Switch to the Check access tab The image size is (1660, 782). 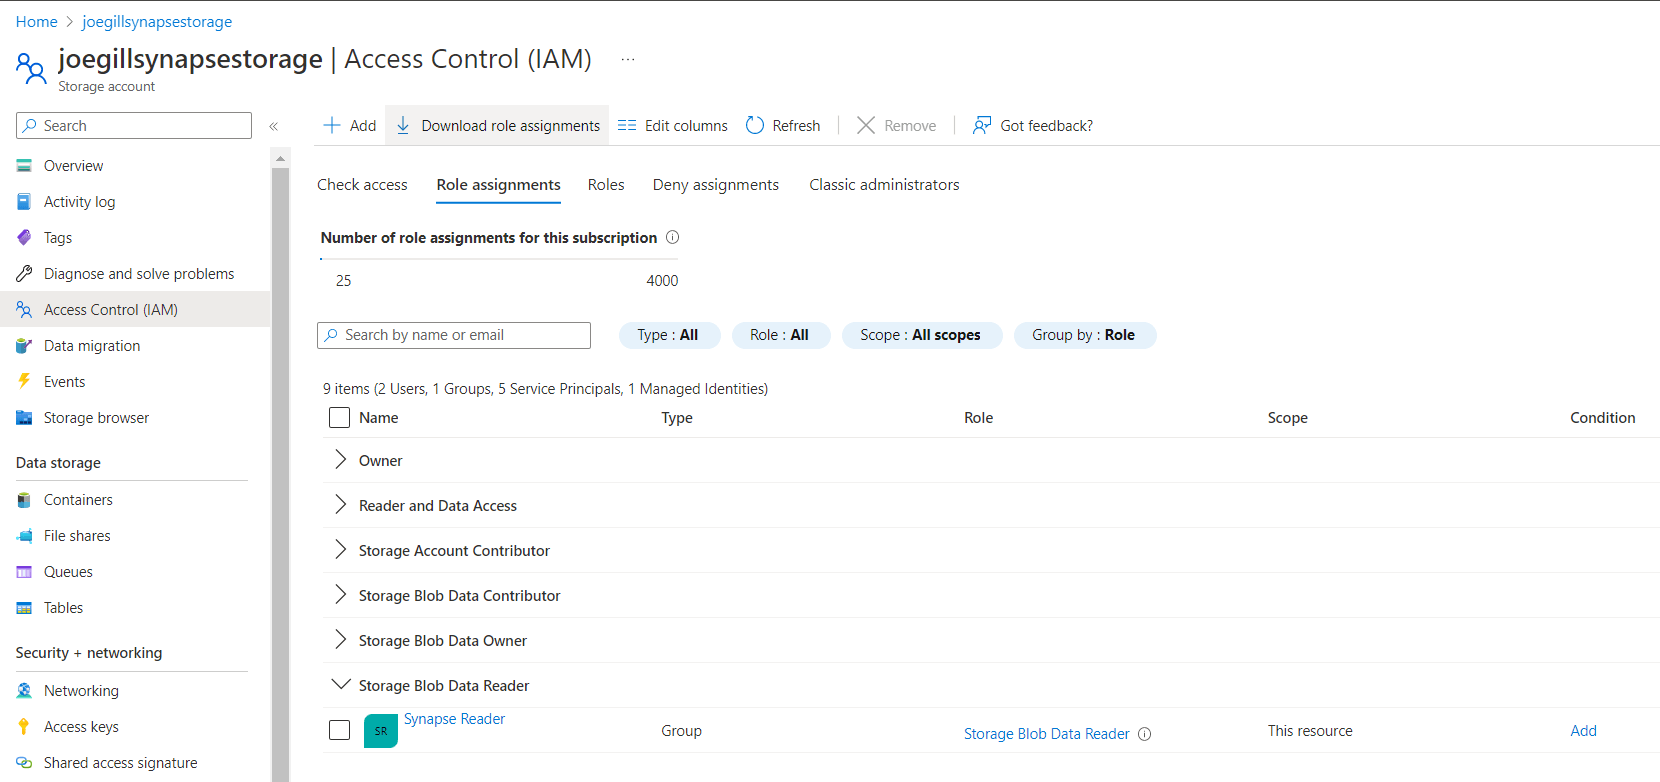362,185
